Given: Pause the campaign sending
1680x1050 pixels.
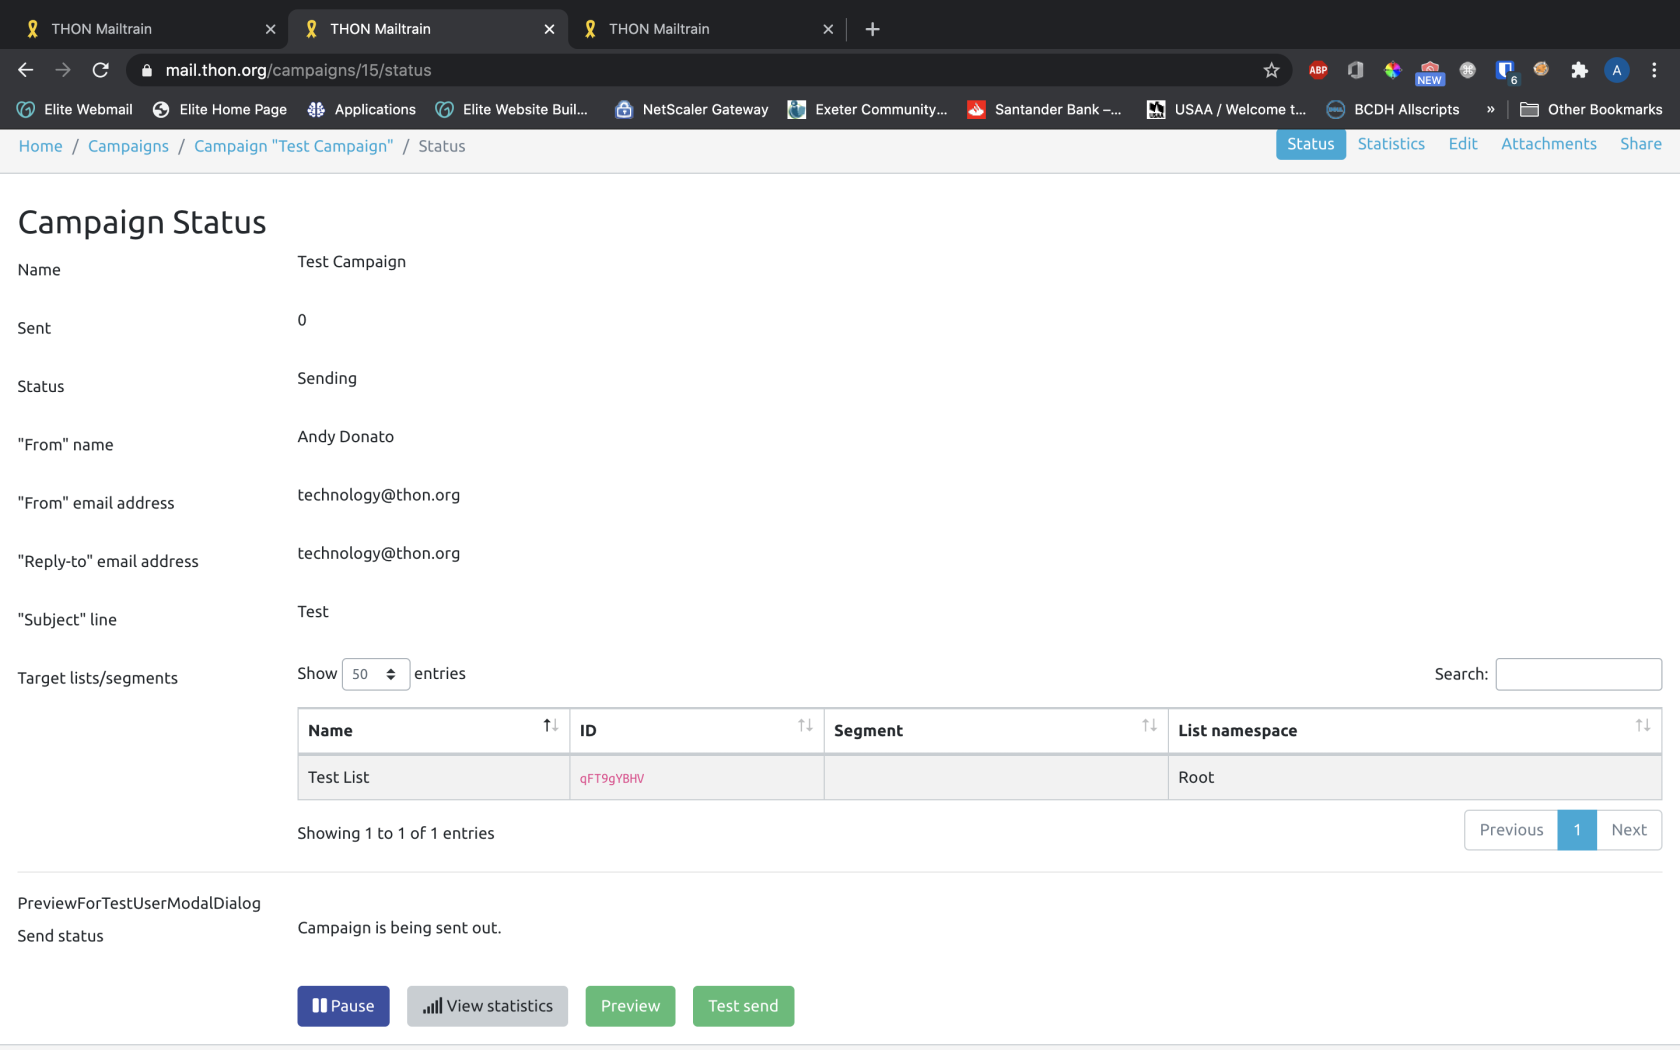Looking at the screenshot, I should pyautogui.click(x=343, y=1006).
